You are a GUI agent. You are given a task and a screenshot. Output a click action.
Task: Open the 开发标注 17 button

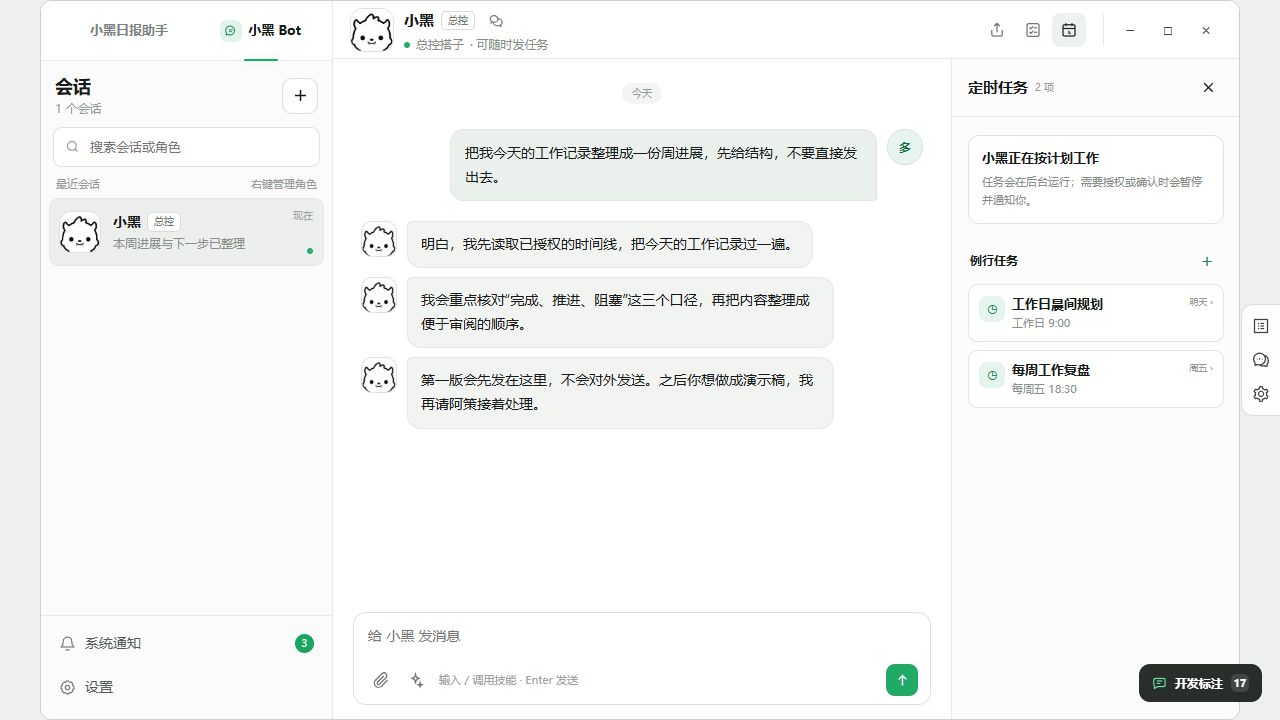tap(1200, 683)
